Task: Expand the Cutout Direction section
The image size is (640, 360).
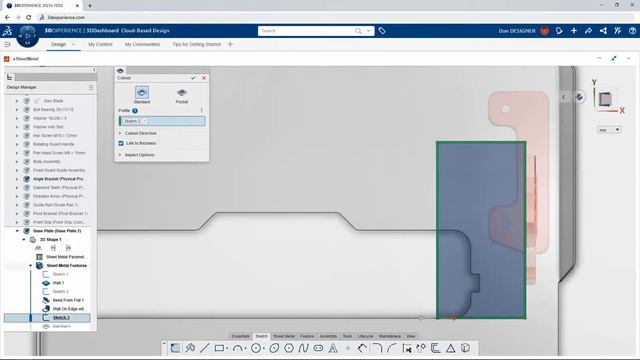Action: coord(120,133)
